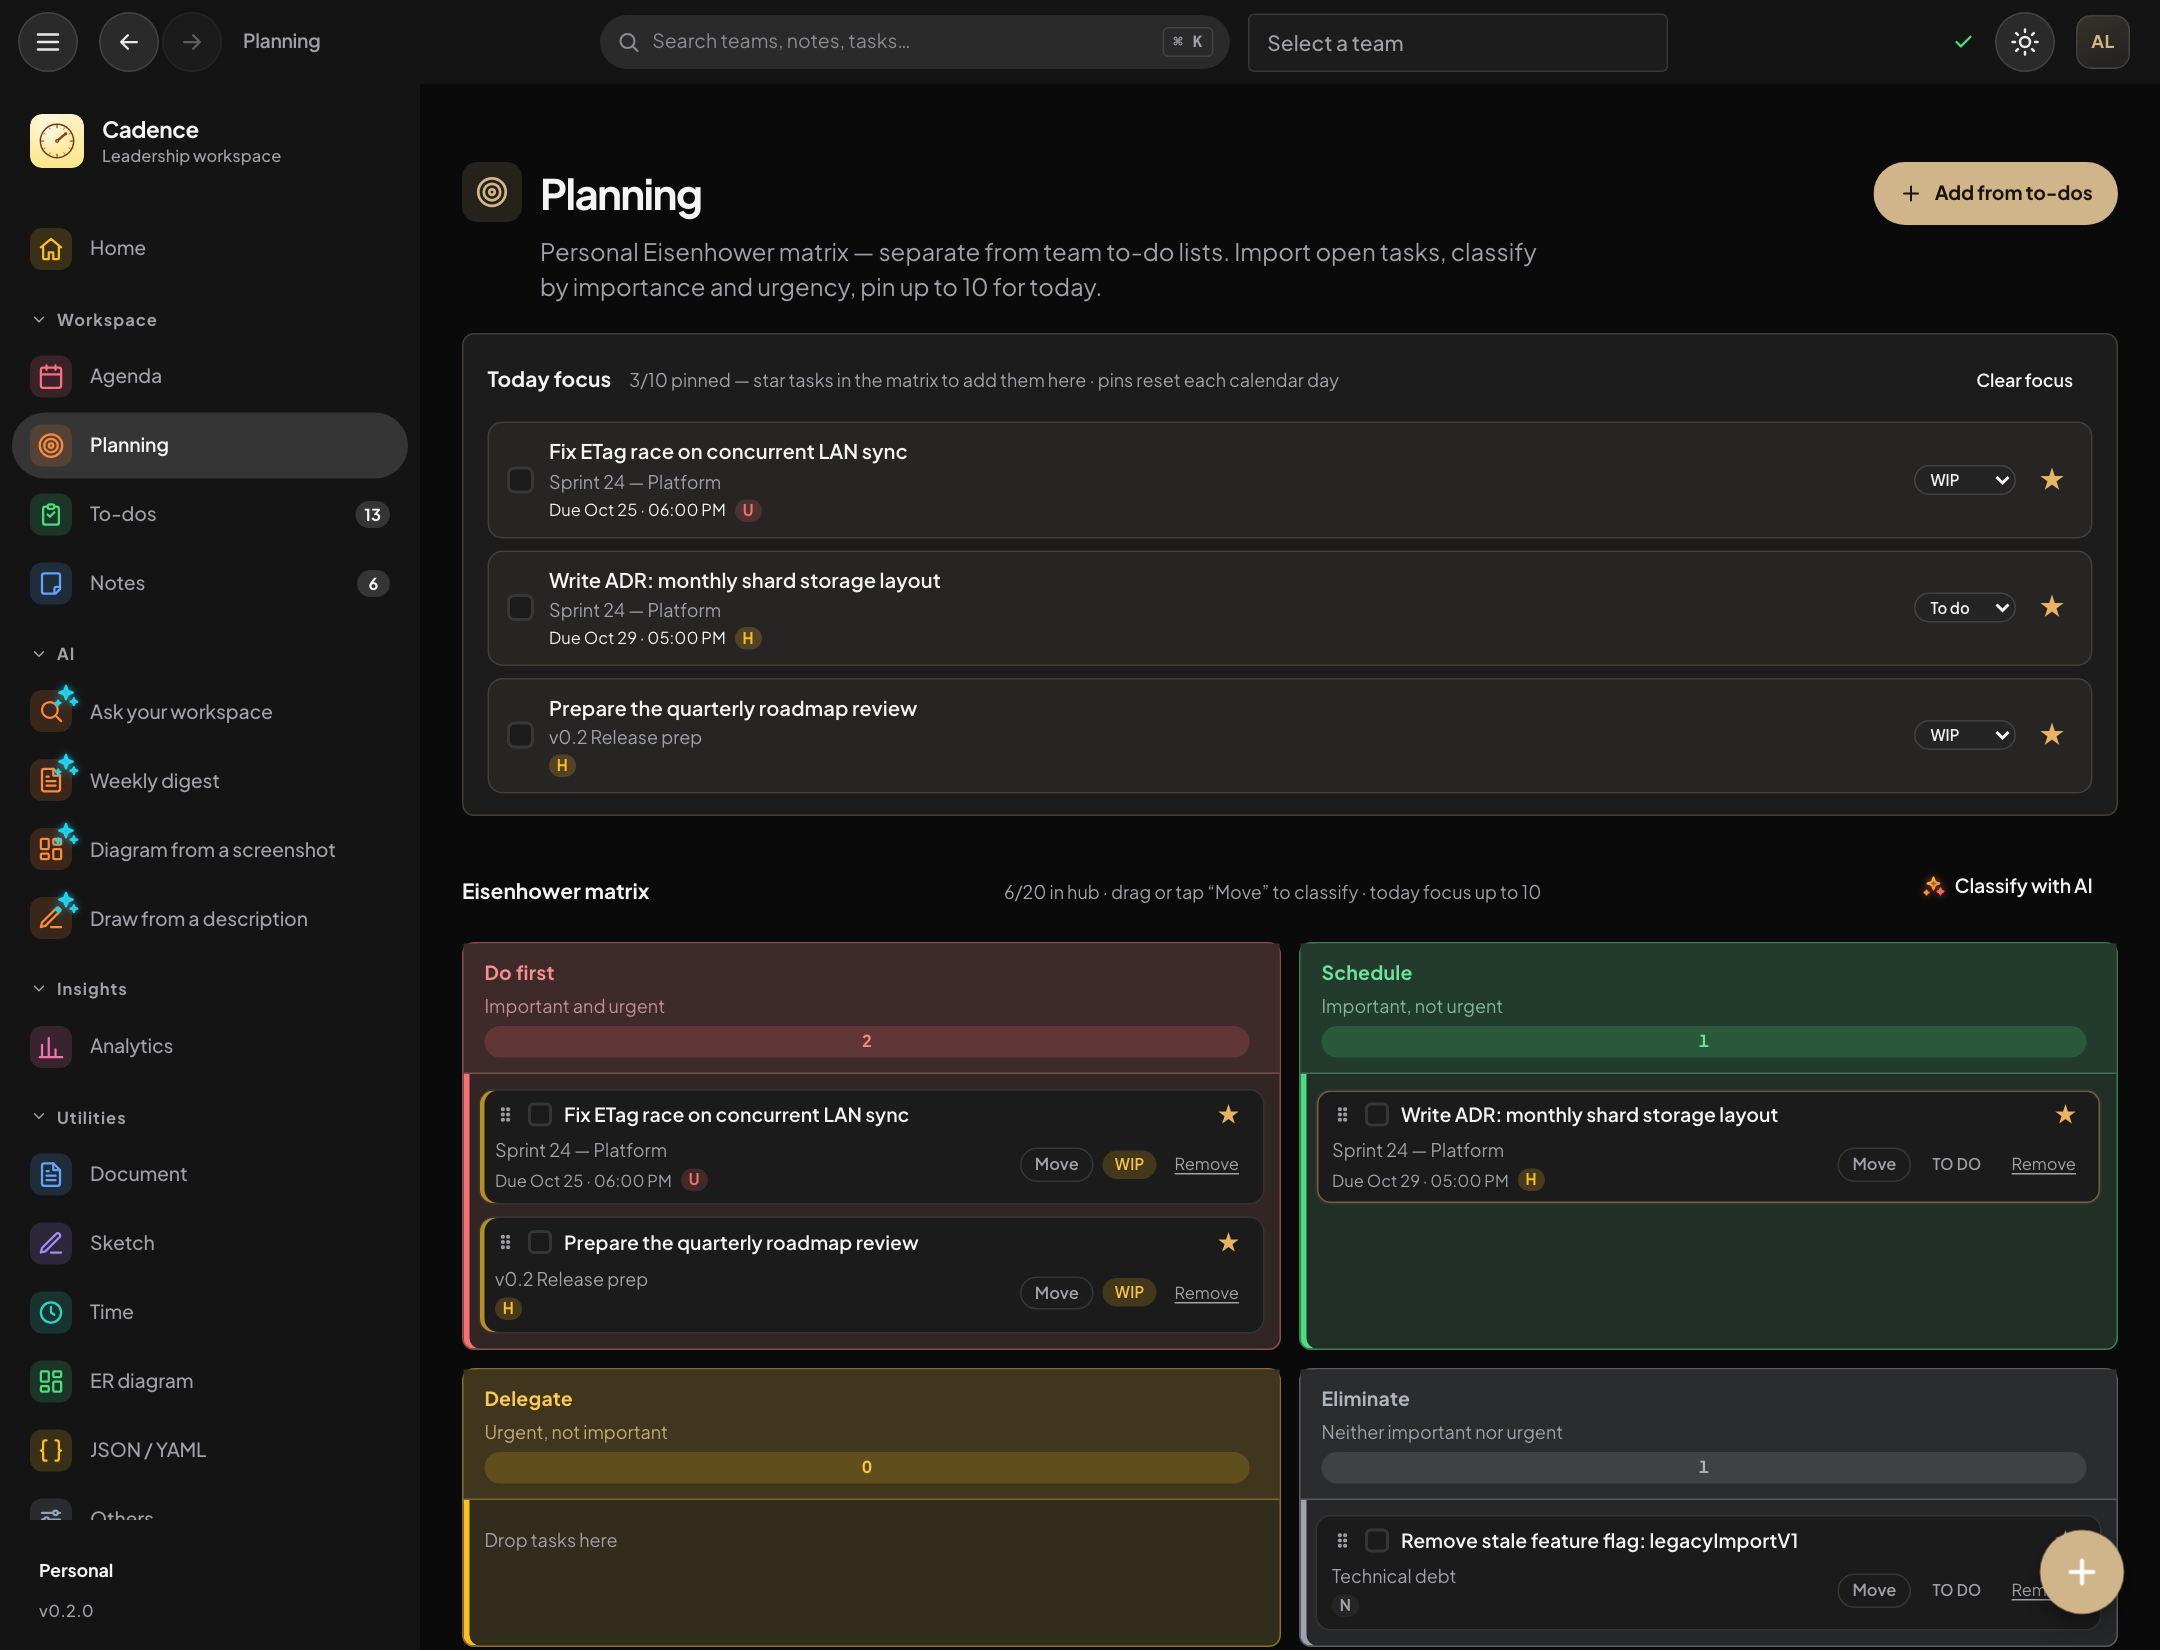Tick Remove stale feature flag checkbox
2160x1650 pixels.
click(1378, 1541)
